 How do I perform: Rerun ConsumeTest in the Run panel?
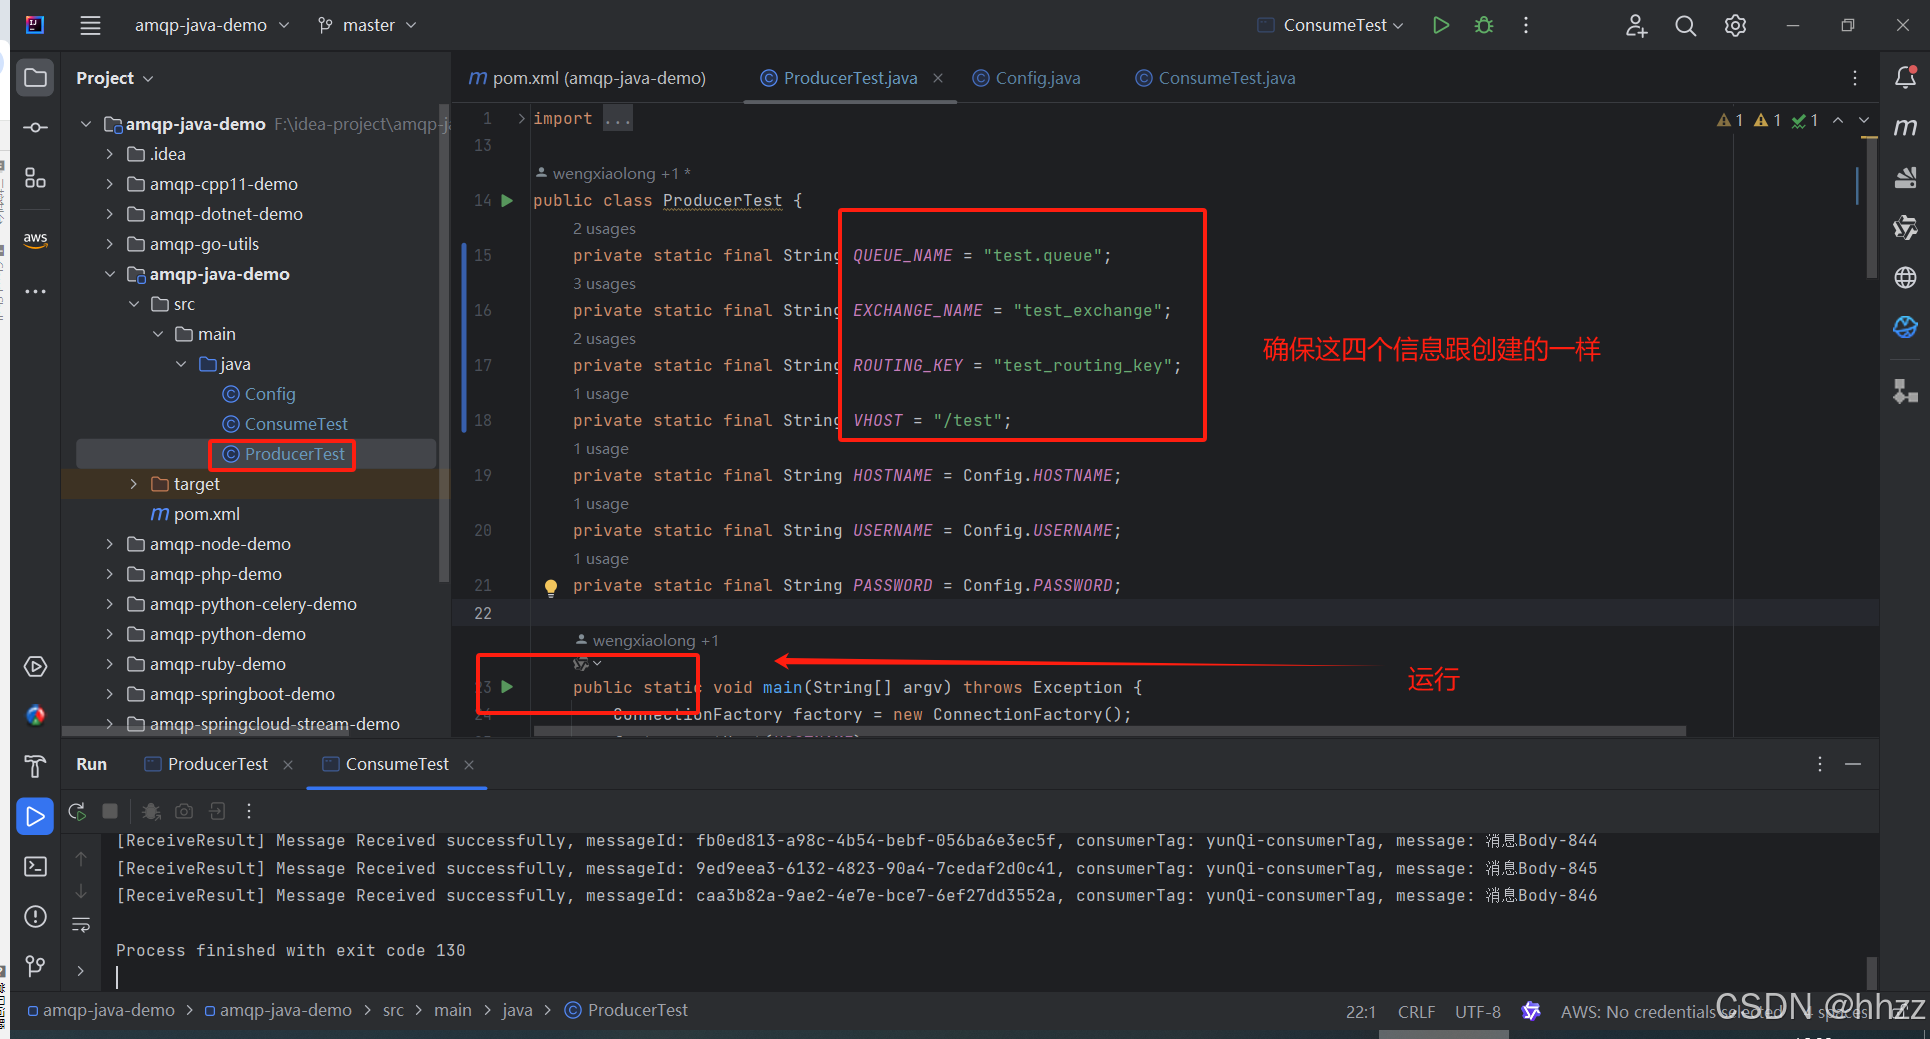click(x=77, y=811)
